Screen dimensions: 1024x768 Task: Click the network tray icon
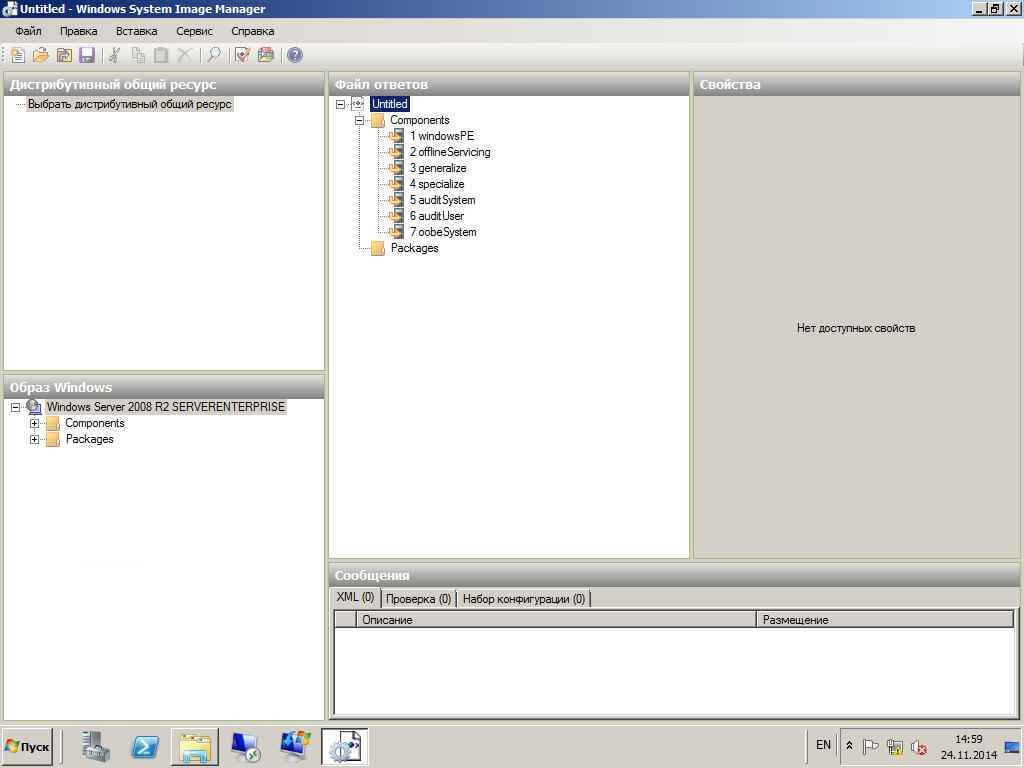point(895,746)
